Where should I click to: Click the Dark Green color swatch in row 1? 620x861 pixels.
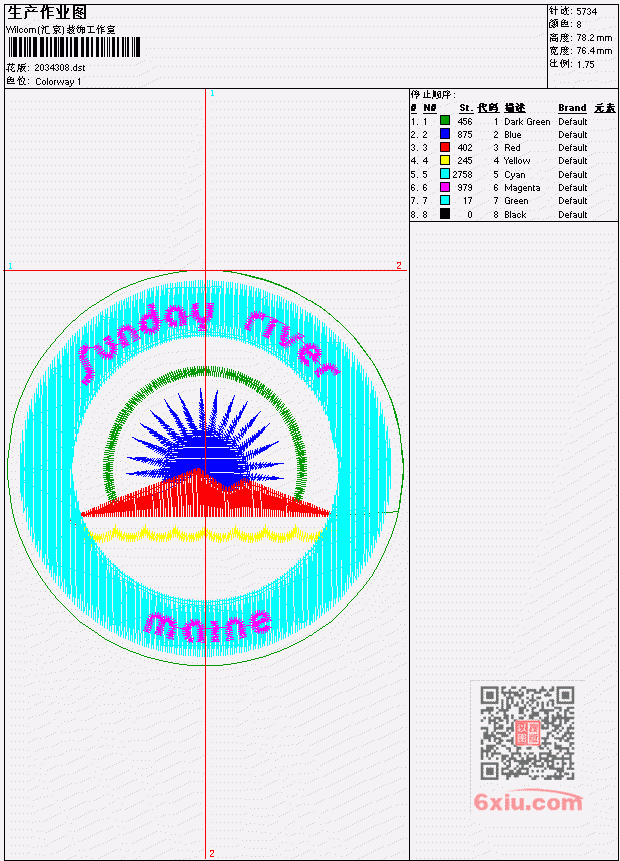click(445, 121)
